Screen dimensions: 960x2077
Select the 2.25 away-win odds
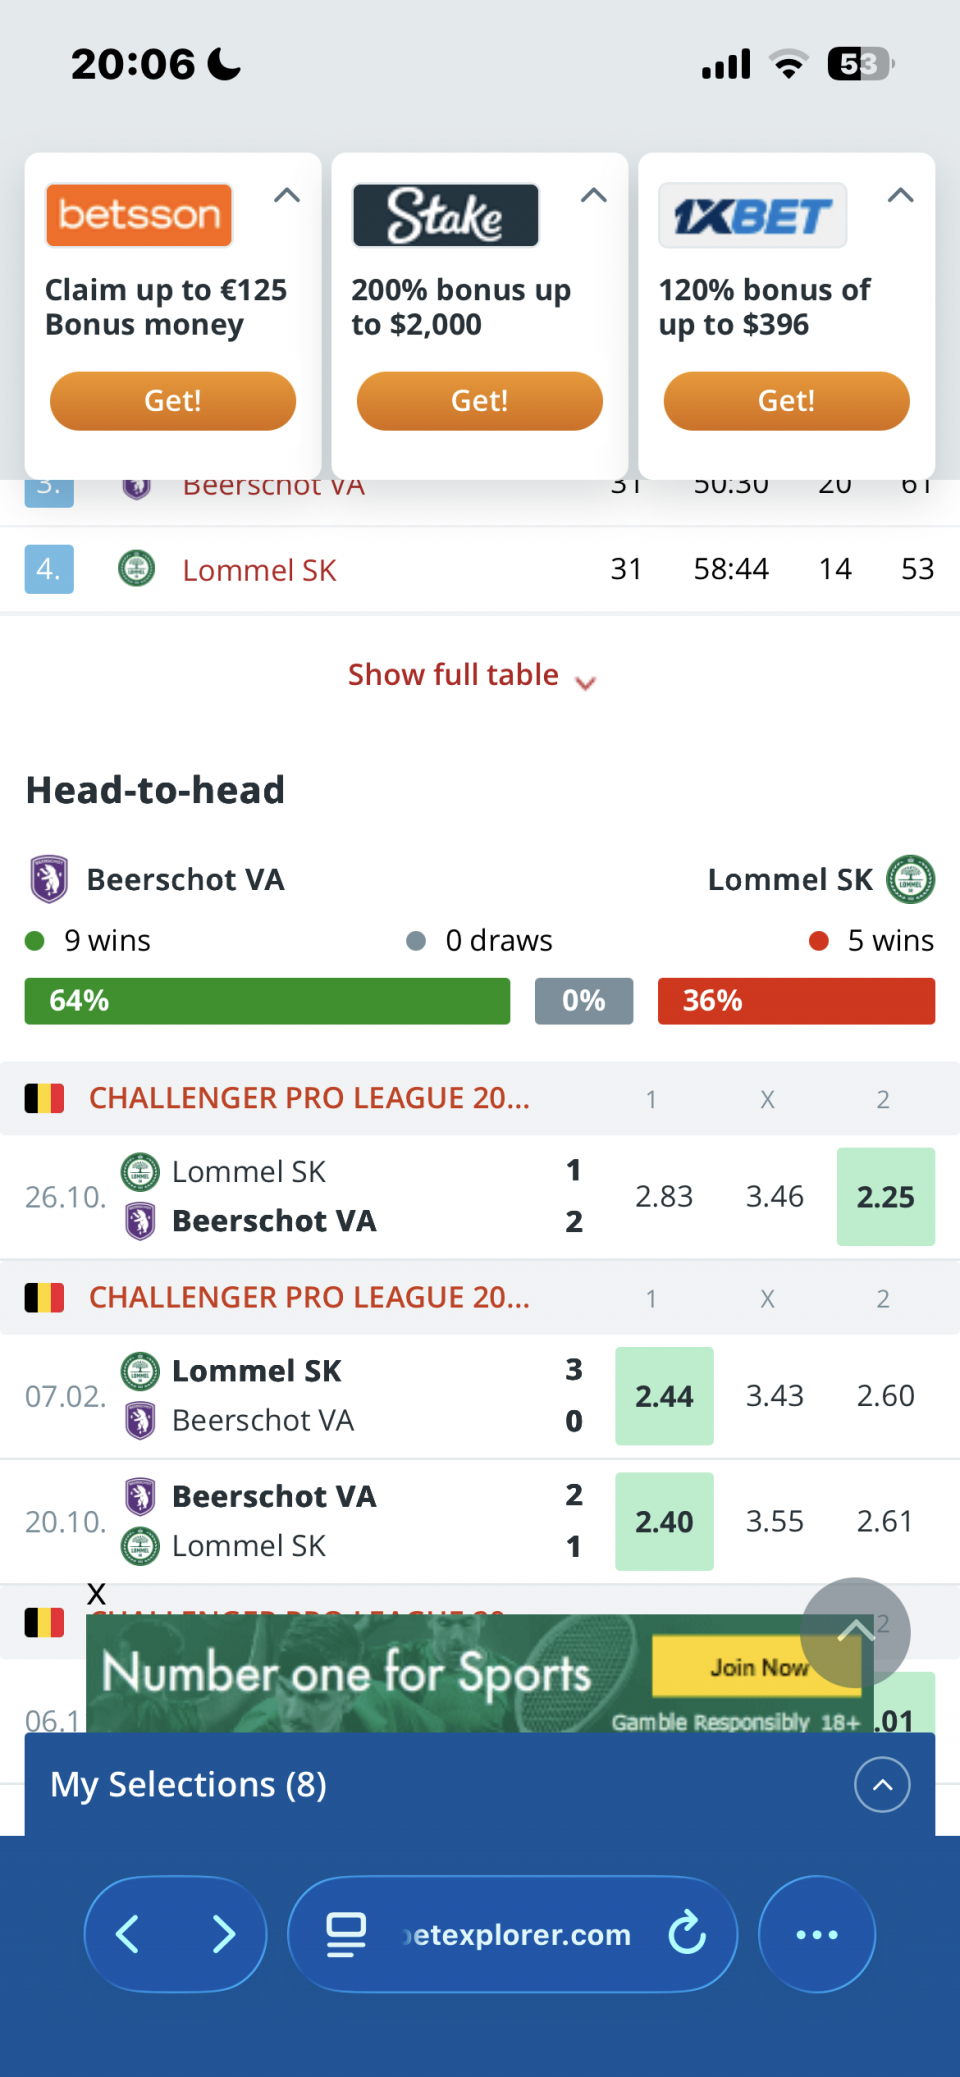pos(885,1197)
